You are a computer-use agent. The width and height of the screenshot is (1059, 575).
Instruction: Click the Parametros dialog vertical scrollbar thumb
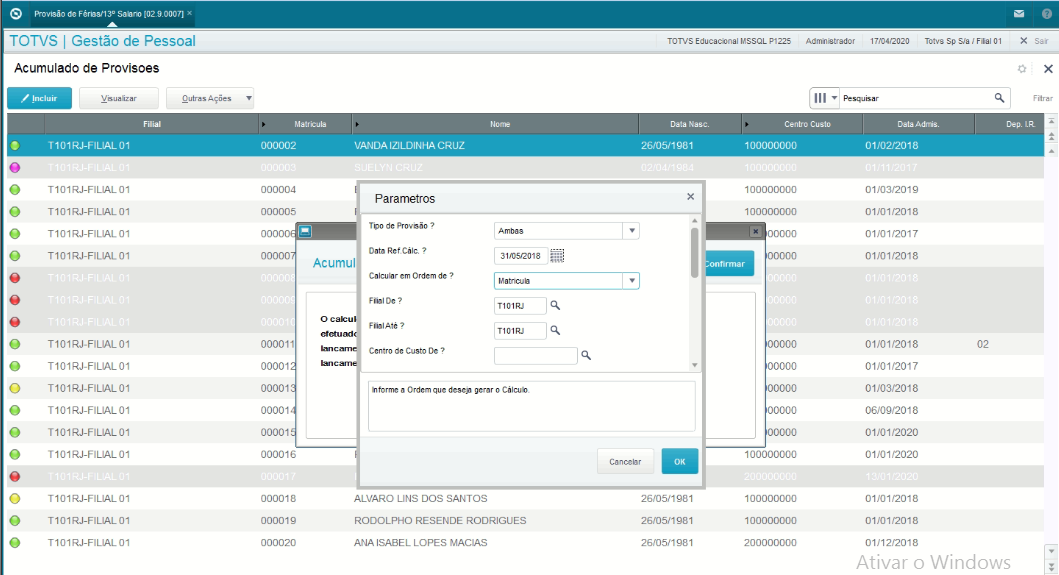click(694, 253)
